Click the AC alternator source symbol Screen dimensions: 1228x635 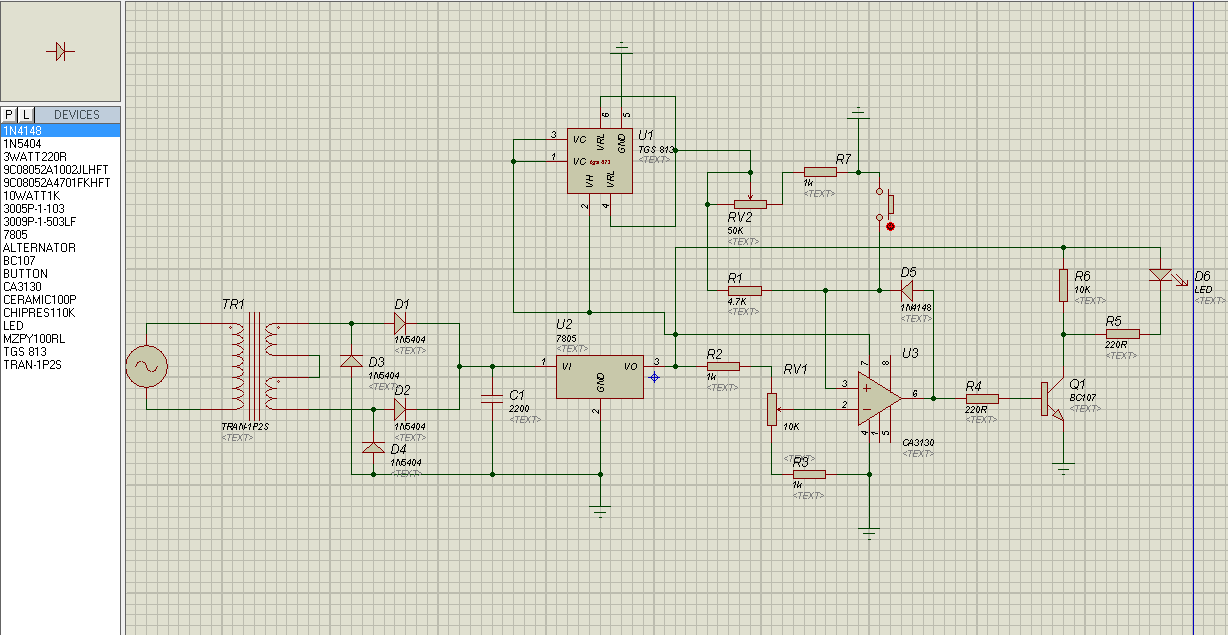146,367
